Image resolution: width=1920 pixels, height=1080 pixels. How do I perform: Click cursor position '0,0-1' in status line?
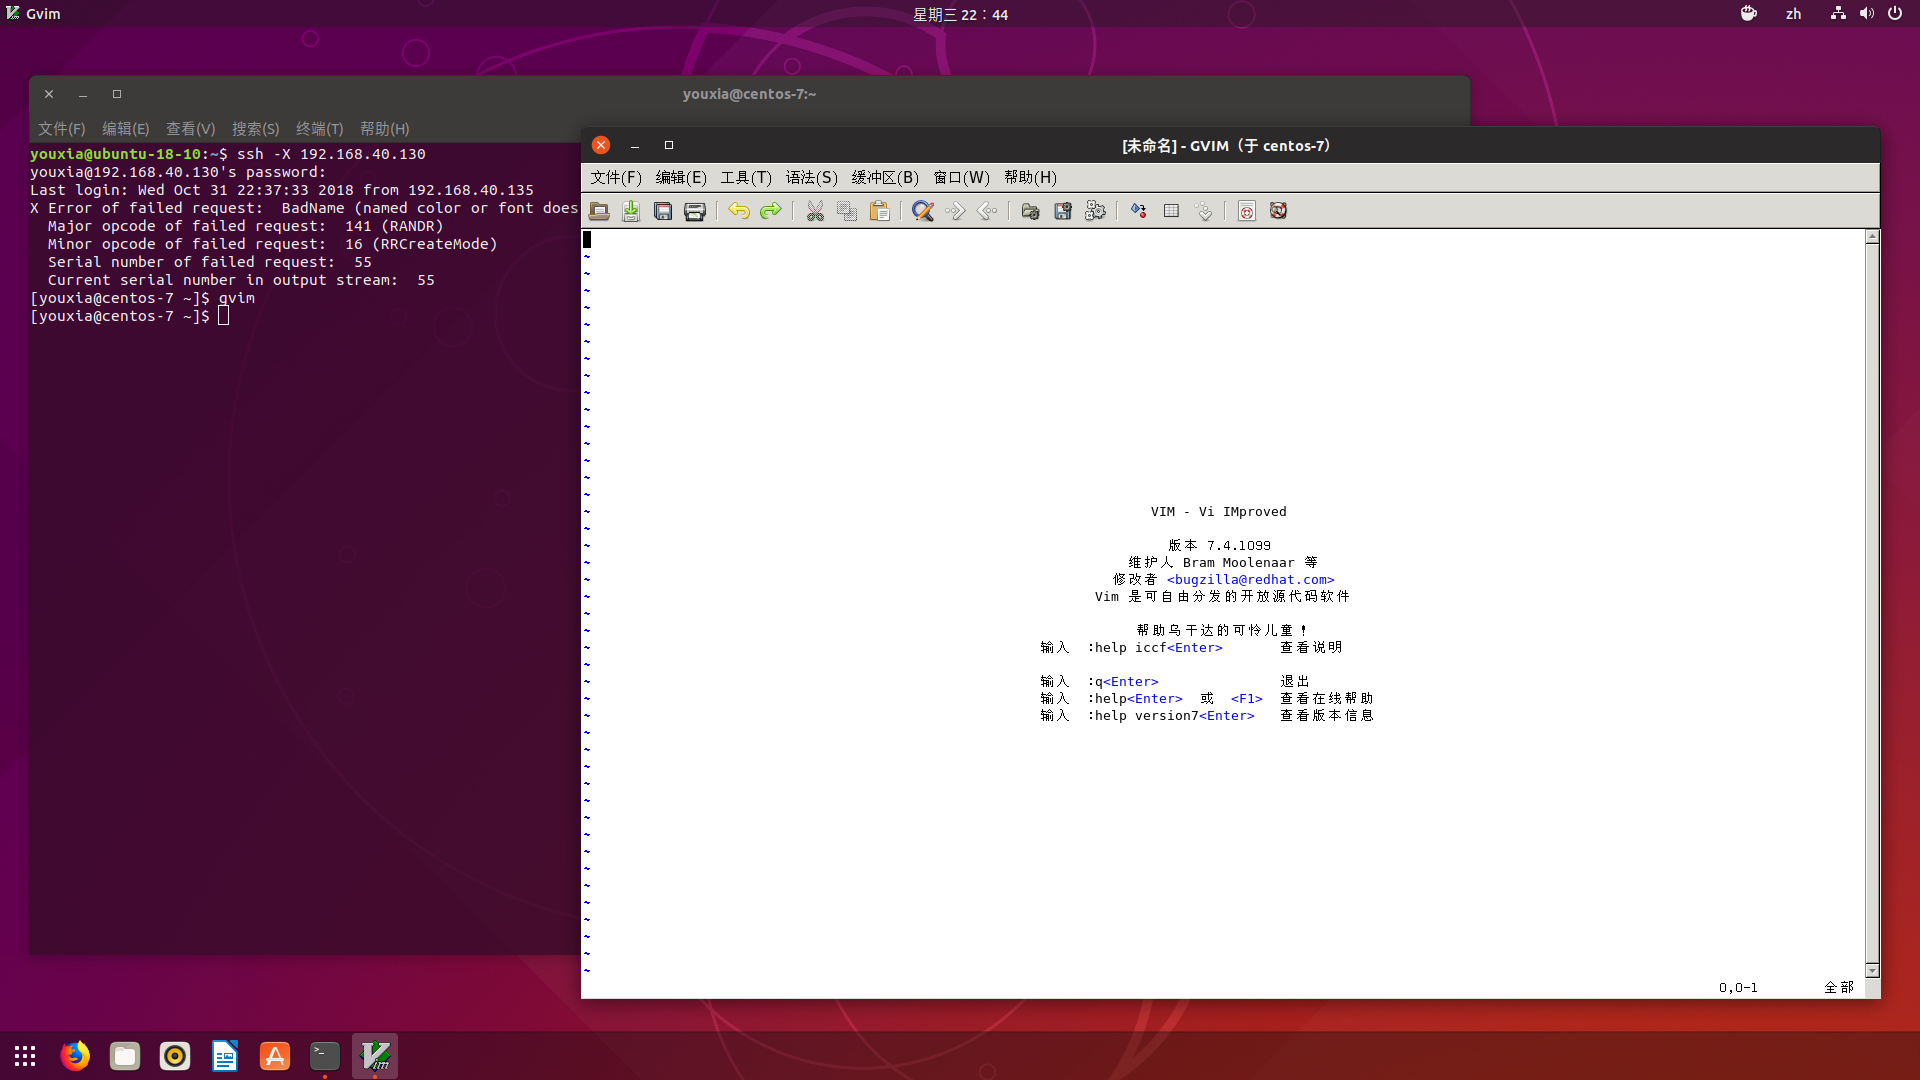tap(1738, 988)
